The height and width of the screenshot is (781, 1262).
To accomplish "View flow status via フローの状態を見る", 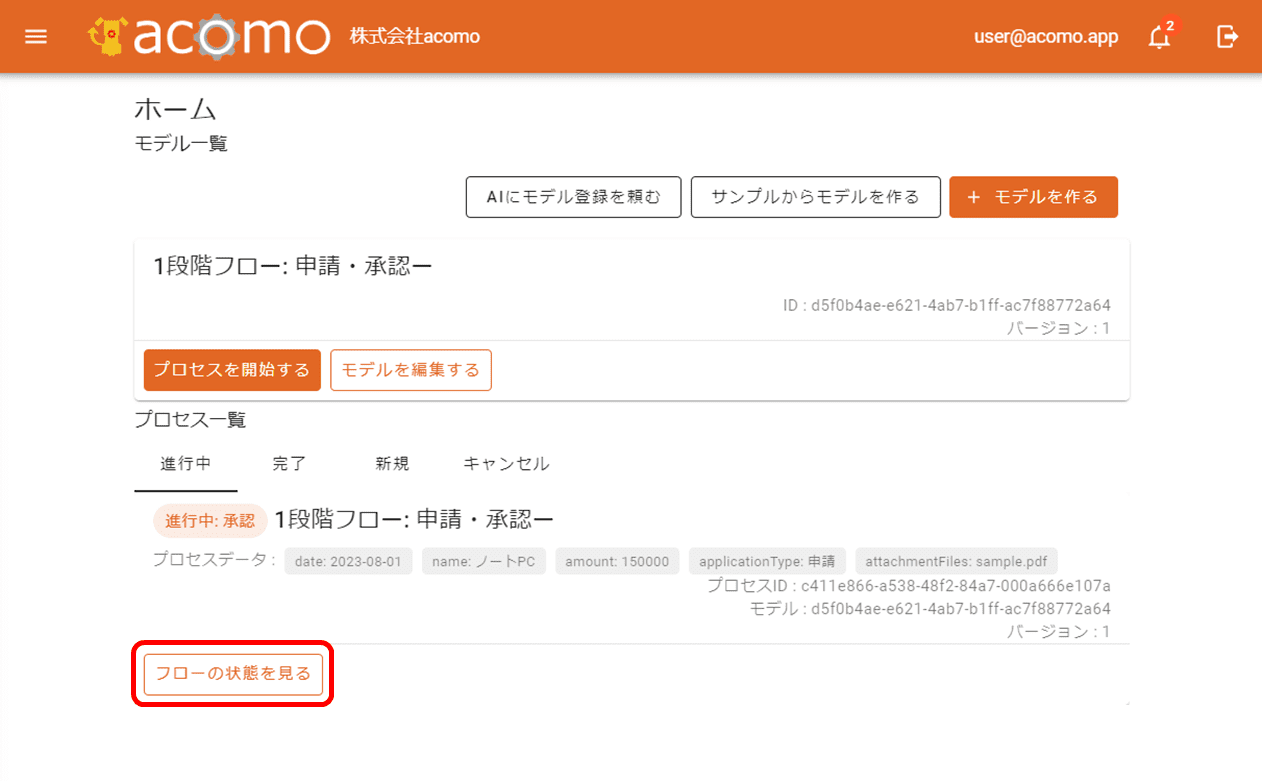I will click(233, 674).
